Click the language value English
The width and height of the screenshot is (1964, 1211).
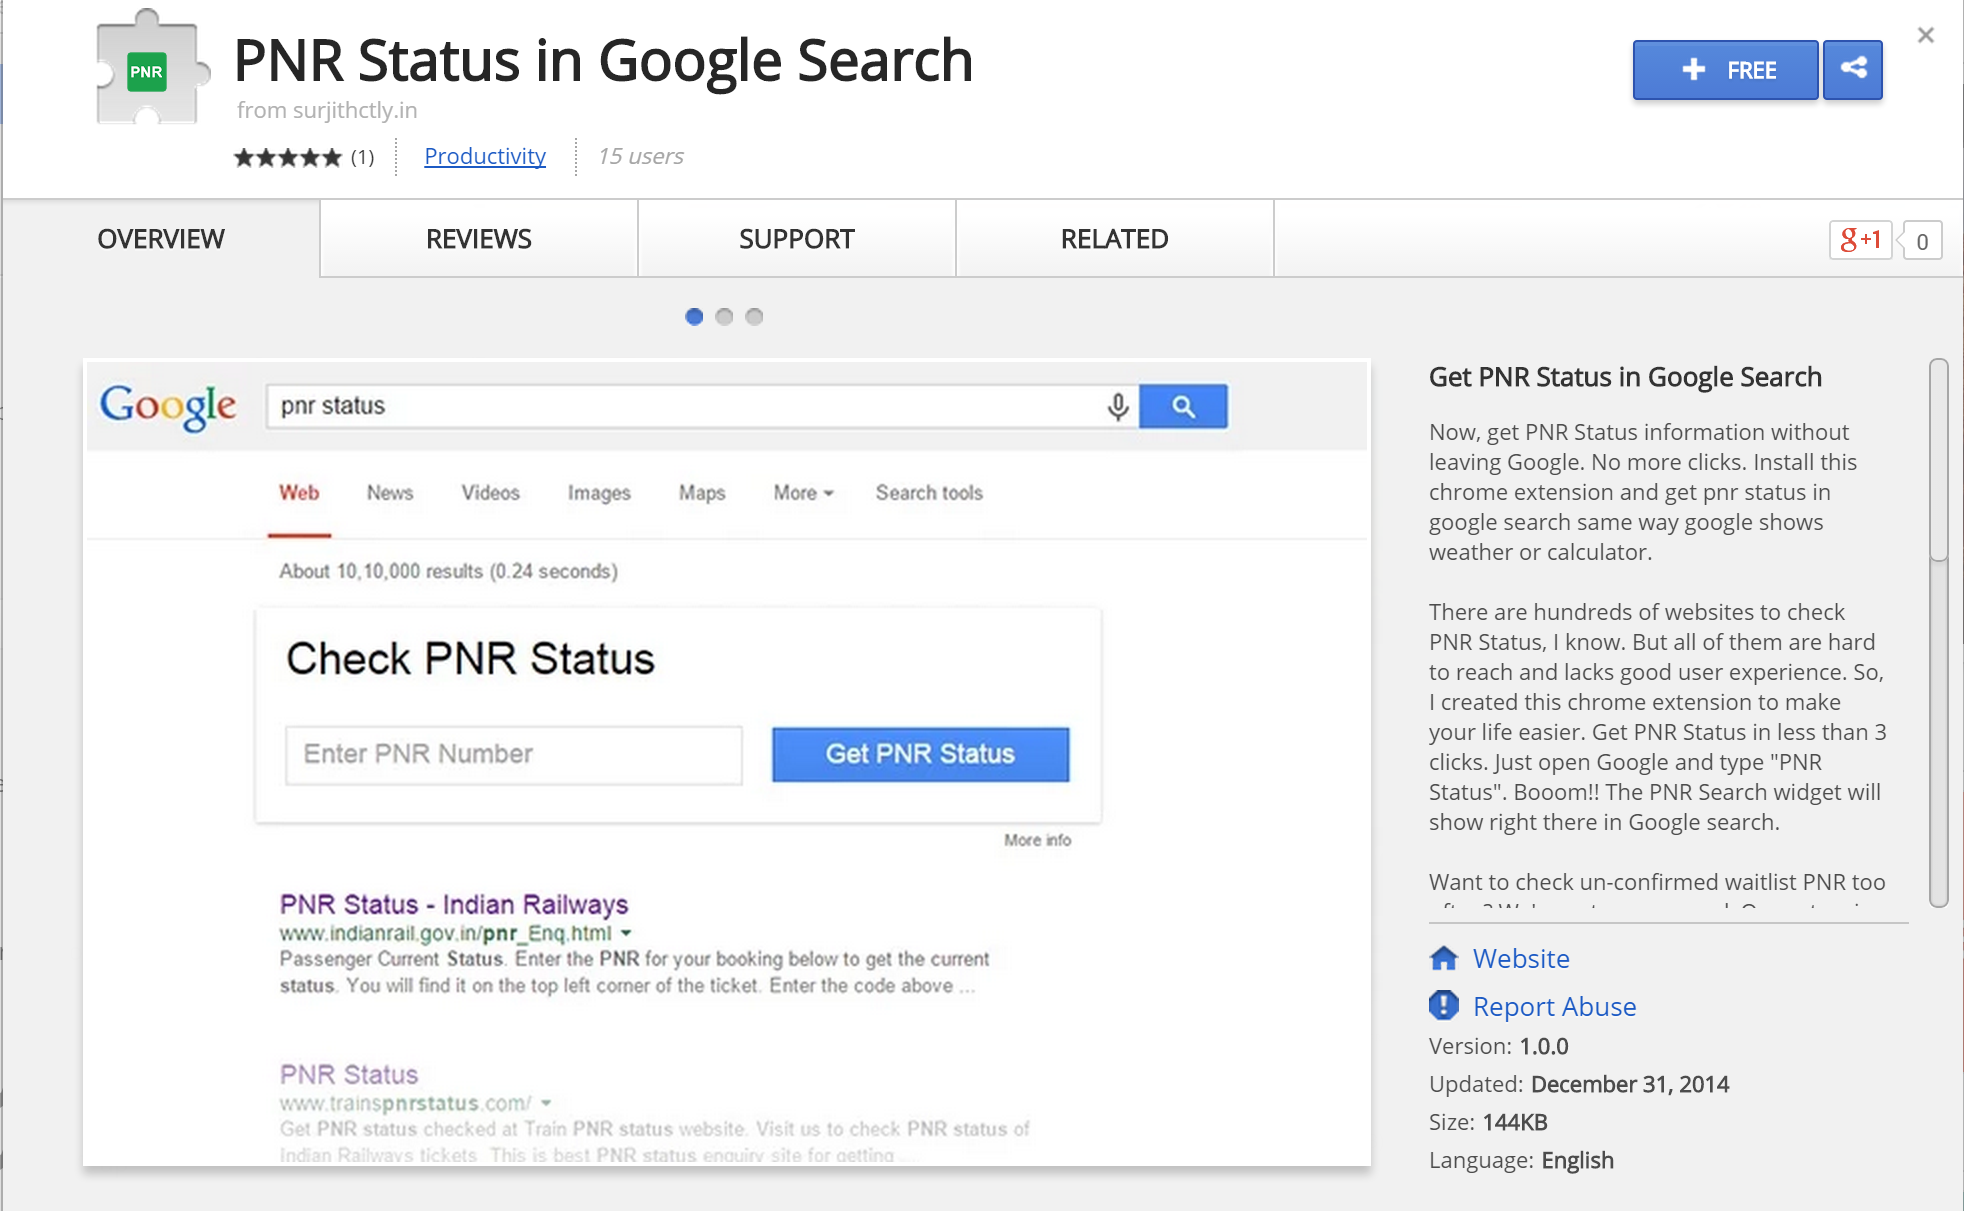click(x=1577, y=1160)
